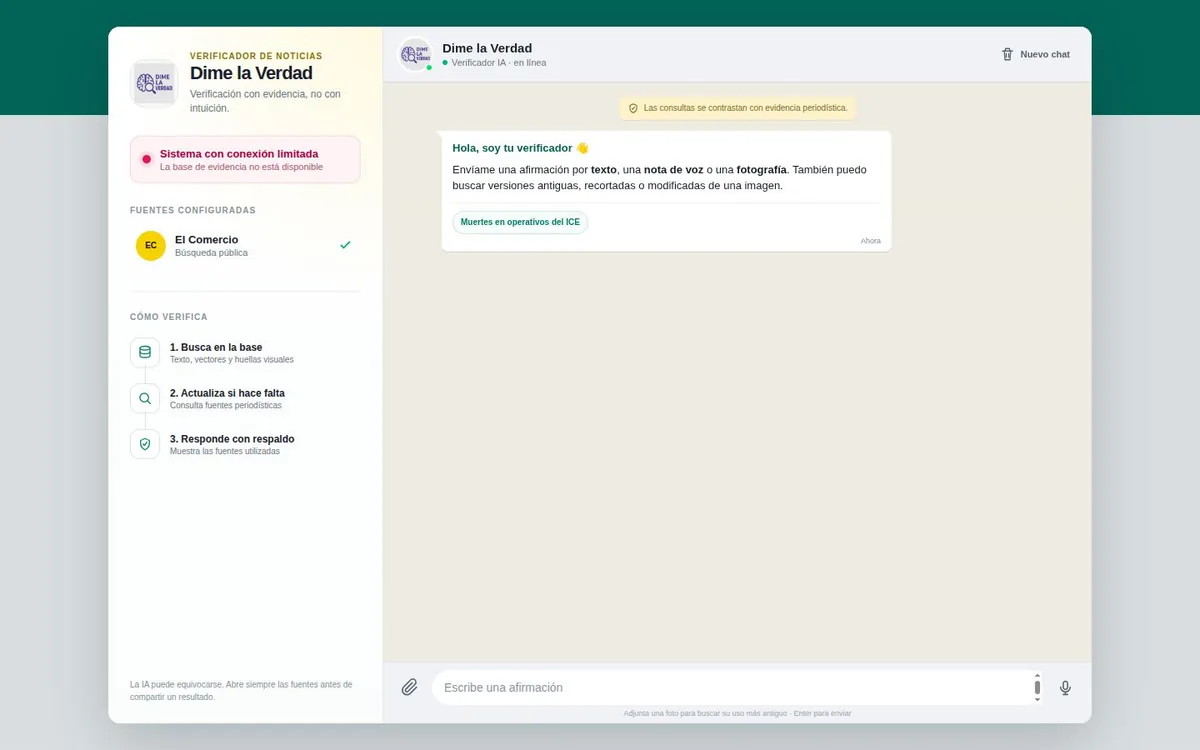Click the chat header avatar logo

[415, 54]
